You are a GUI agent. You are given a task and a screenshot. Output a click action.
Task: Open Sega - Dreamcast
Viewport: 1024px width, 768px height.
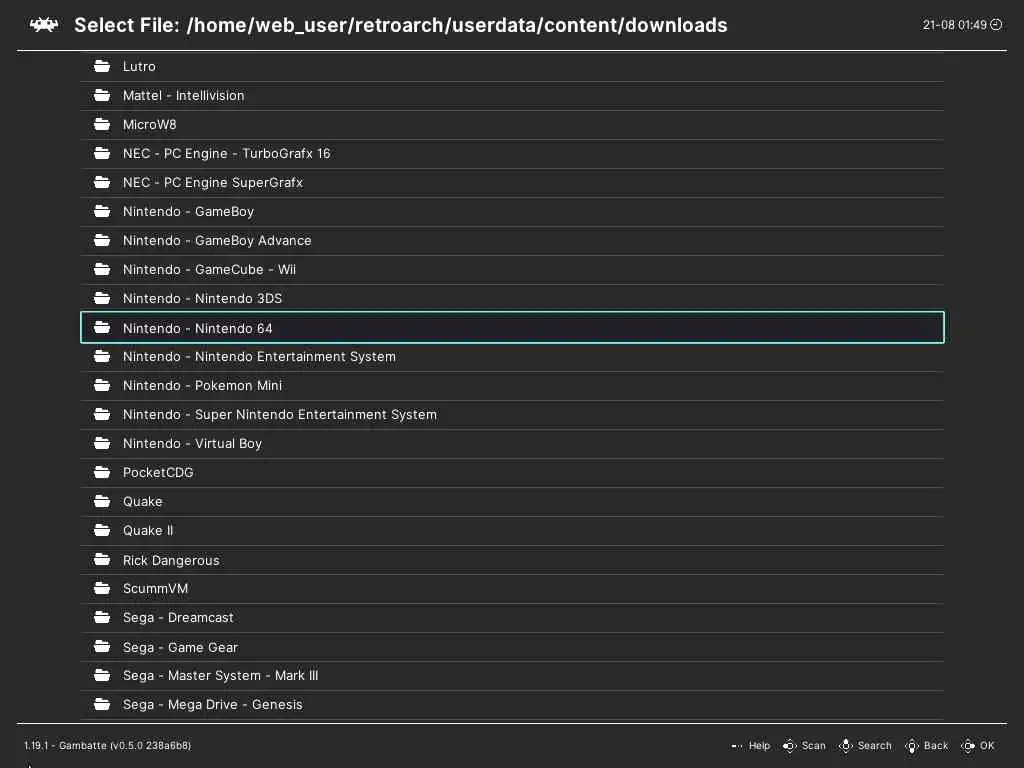point(512,618)
